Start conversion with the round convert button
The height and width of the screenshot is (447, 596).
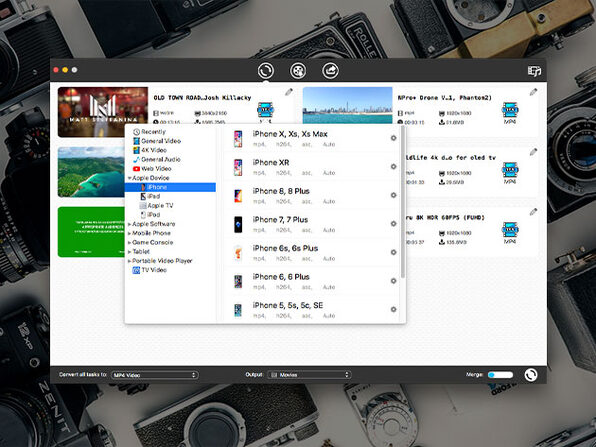531,375
